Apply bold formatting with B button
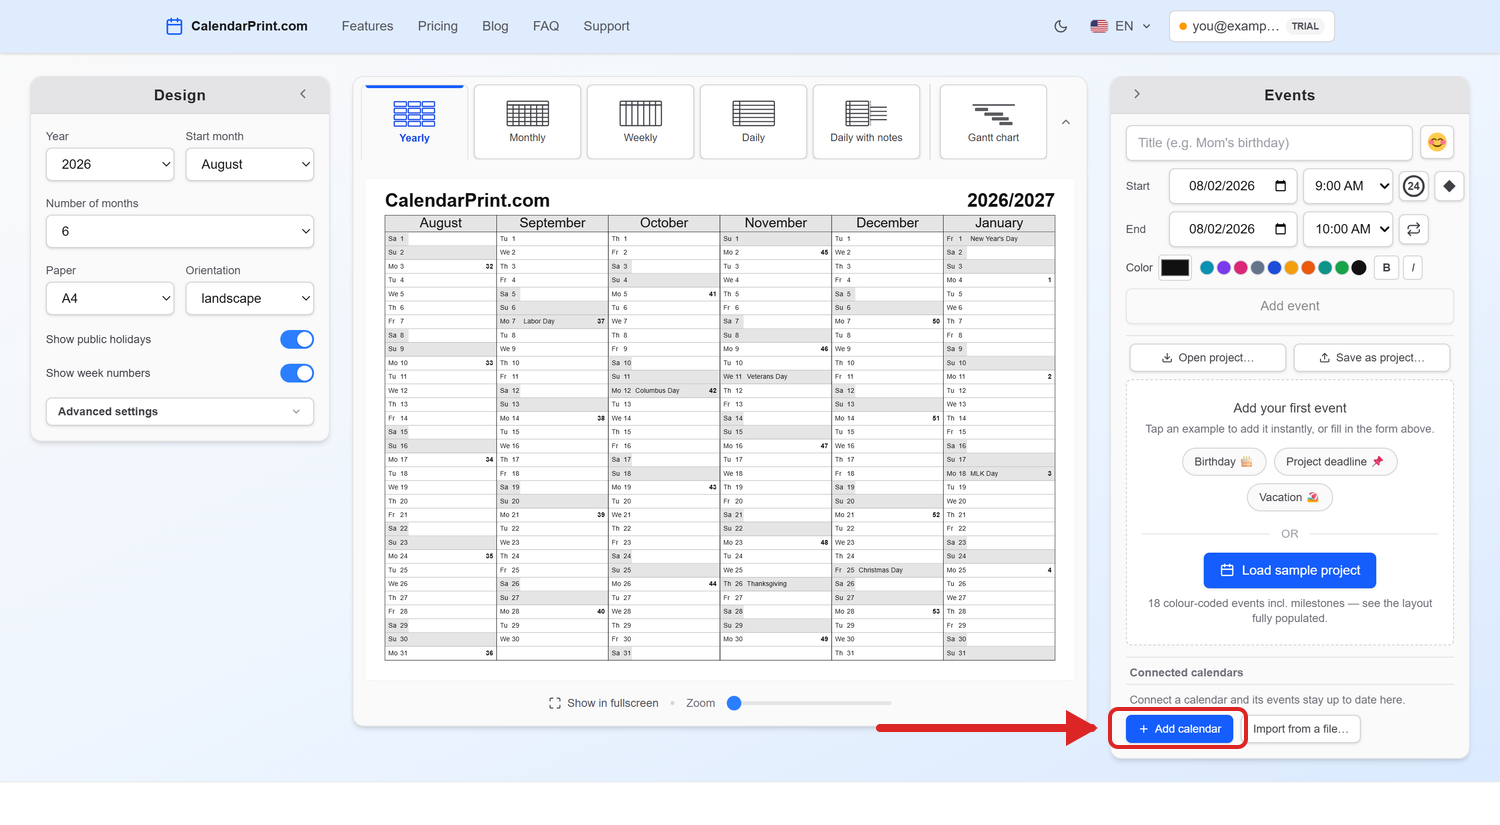The image size is (1500, 825). pos(1386,267)
